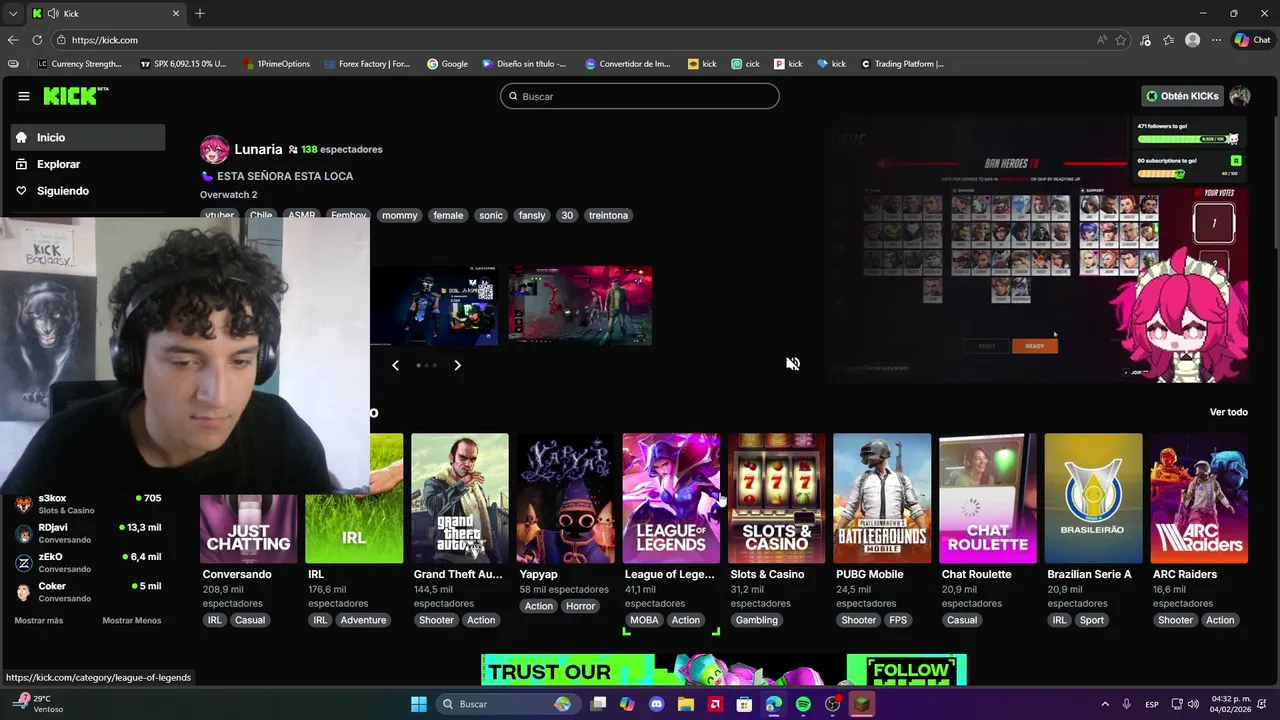1280x720 pixels.
Task: Open the Currency Strength bookmark
Action: click(79, 64)
